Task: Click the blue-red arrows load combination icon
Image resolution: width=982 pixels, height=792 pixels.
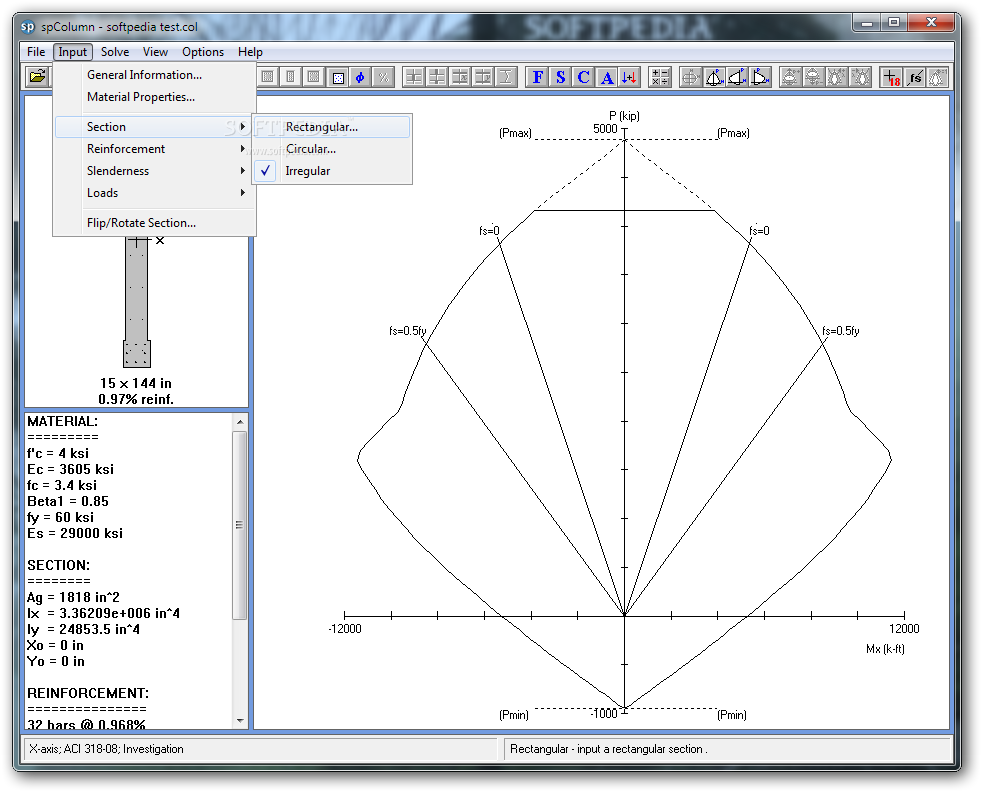Action: click(629, 77)
